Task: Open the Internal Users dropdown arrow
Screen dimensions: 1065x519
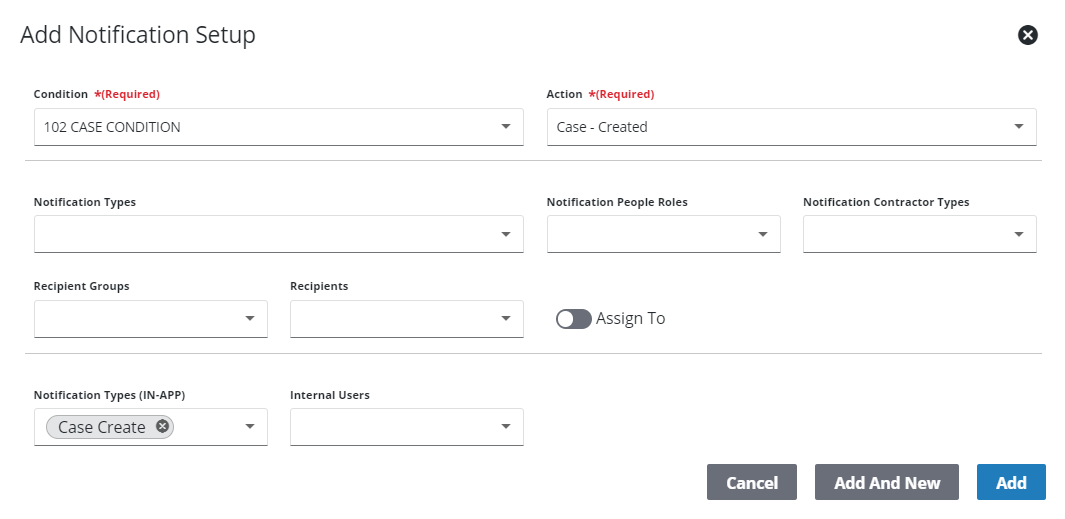Action: click(x=505, y=426)
